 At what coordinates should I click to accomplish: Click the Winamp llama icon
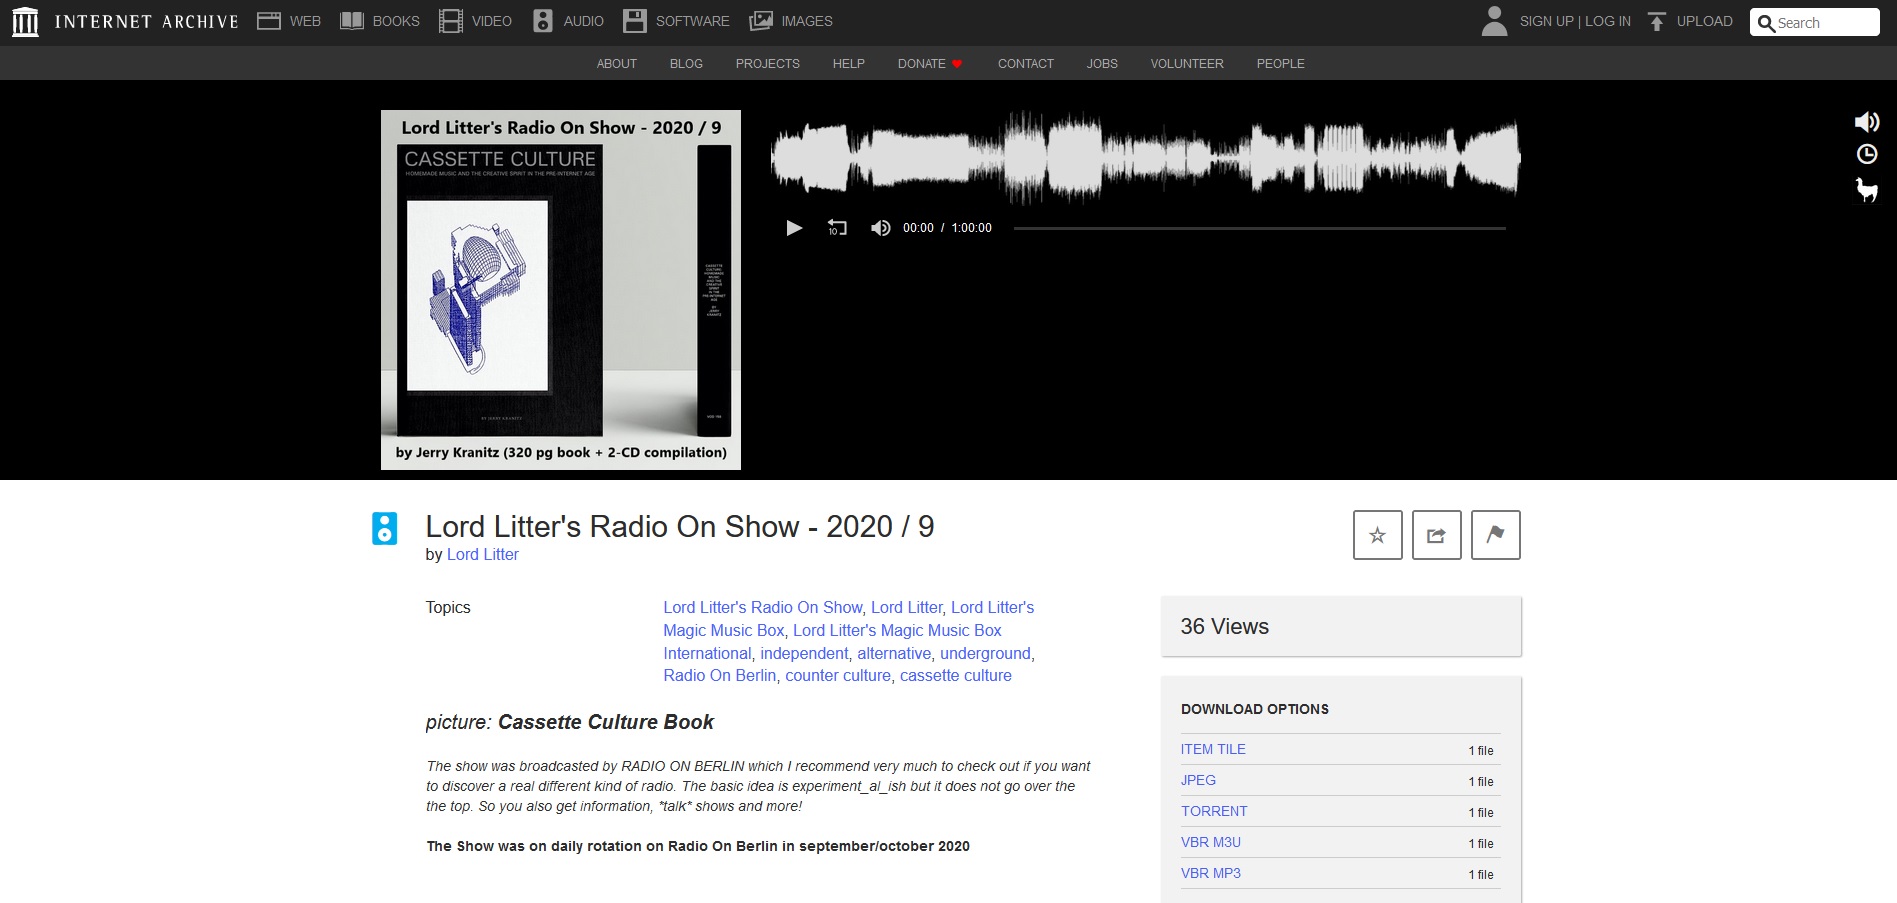point(1867,190)
